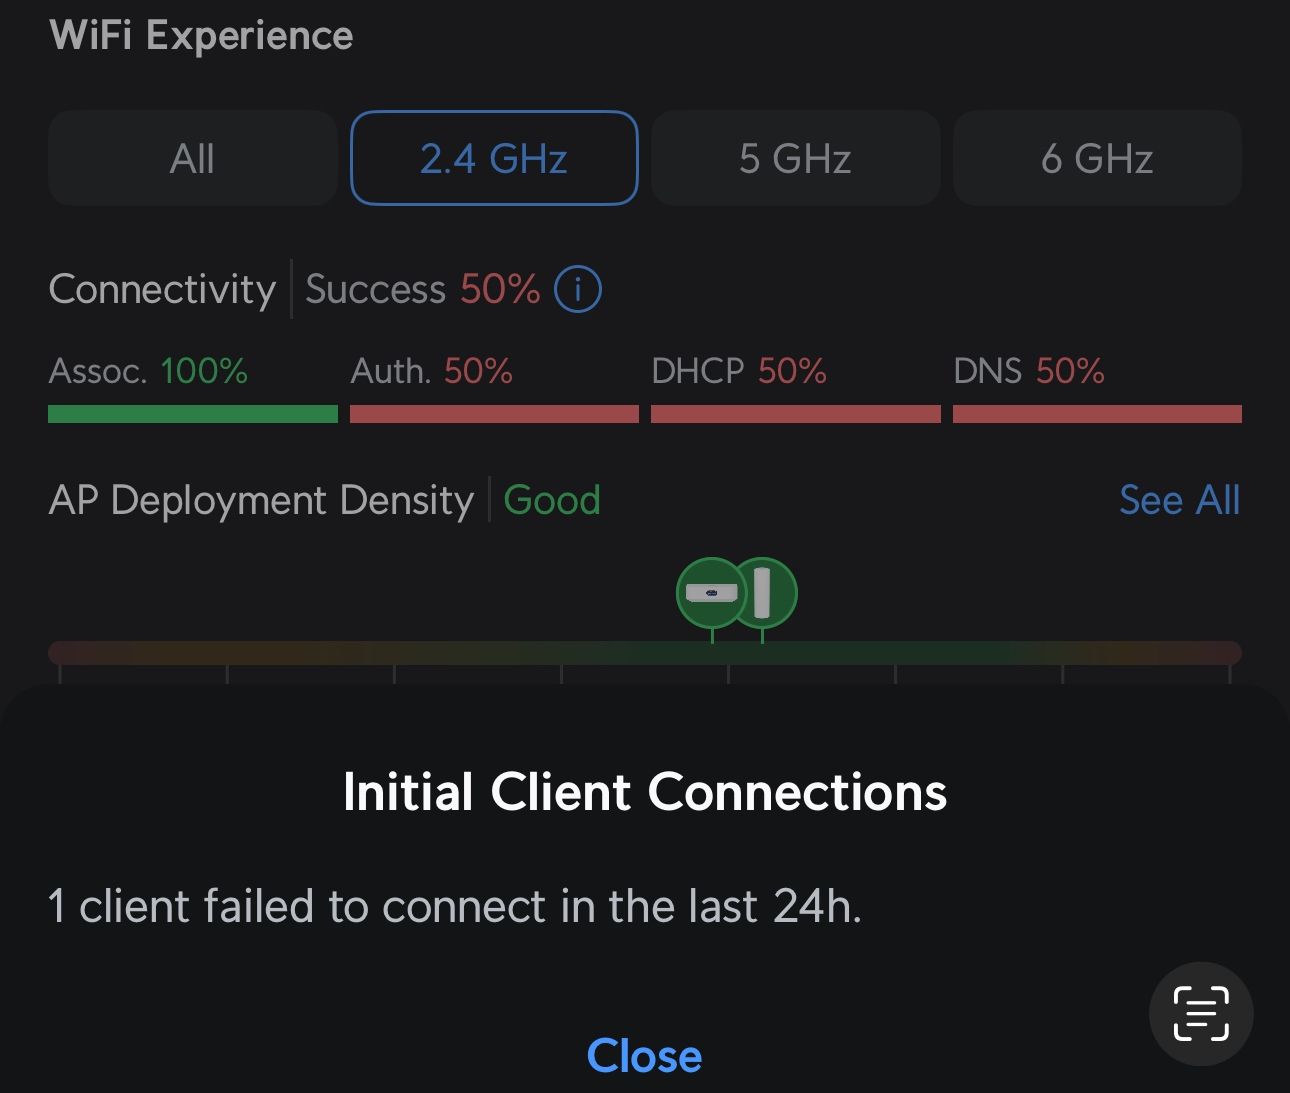Tap the AP density gradient scale bar

[x=400, y=653]
